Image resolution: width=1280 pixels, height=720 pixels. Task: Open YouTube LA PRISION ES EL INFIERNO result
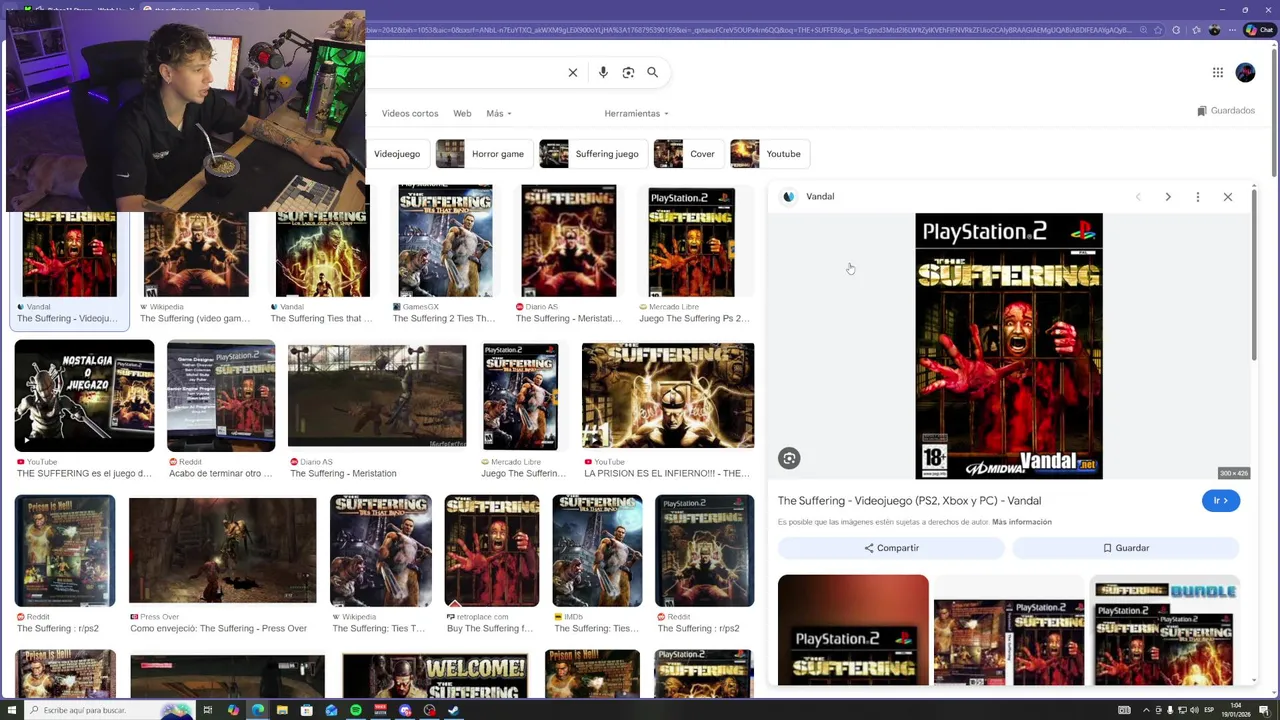click(668, 410)
